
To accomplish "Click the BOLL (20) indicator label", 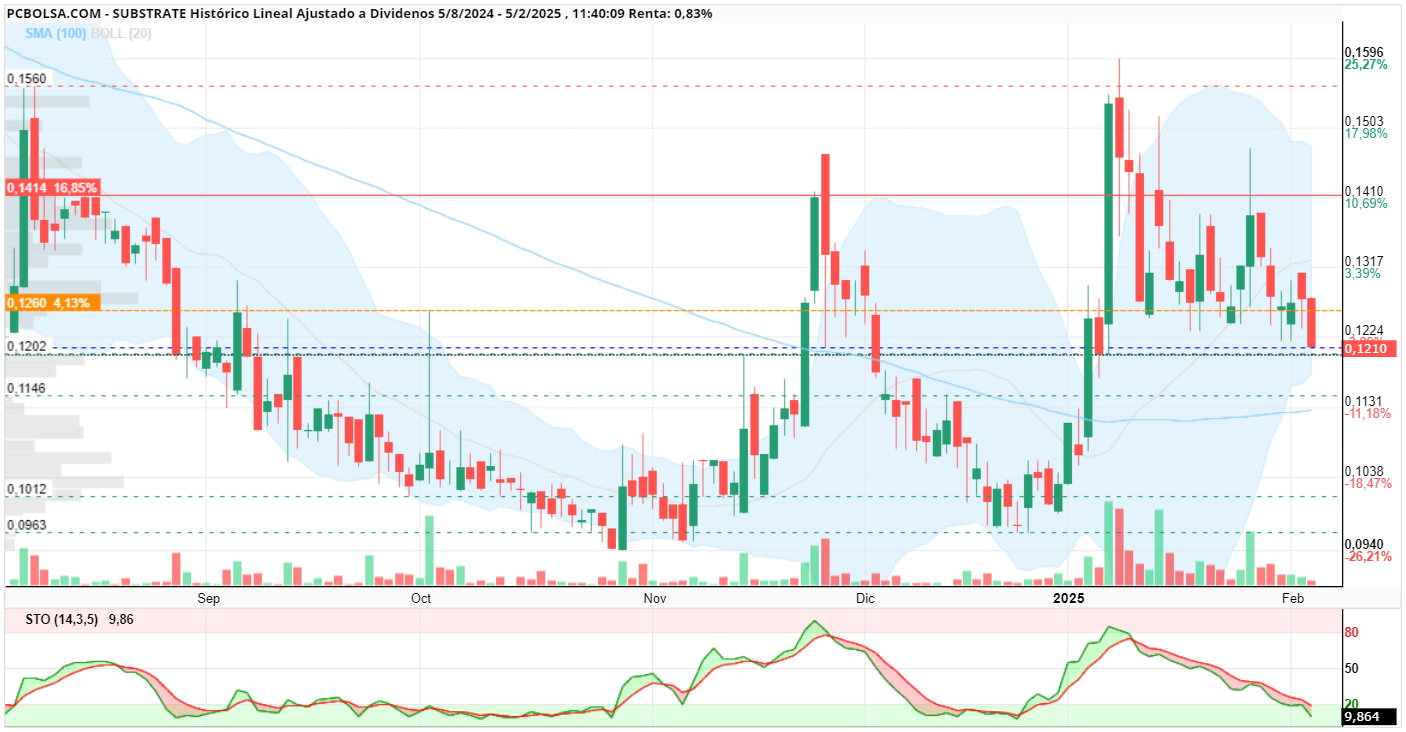I will [121, 32].
